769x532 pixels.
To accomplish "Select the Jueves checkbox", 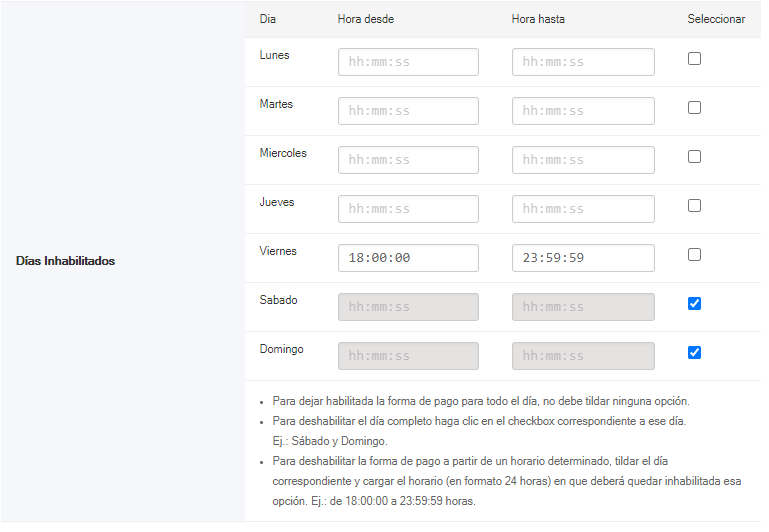I will tap(694, 205).
